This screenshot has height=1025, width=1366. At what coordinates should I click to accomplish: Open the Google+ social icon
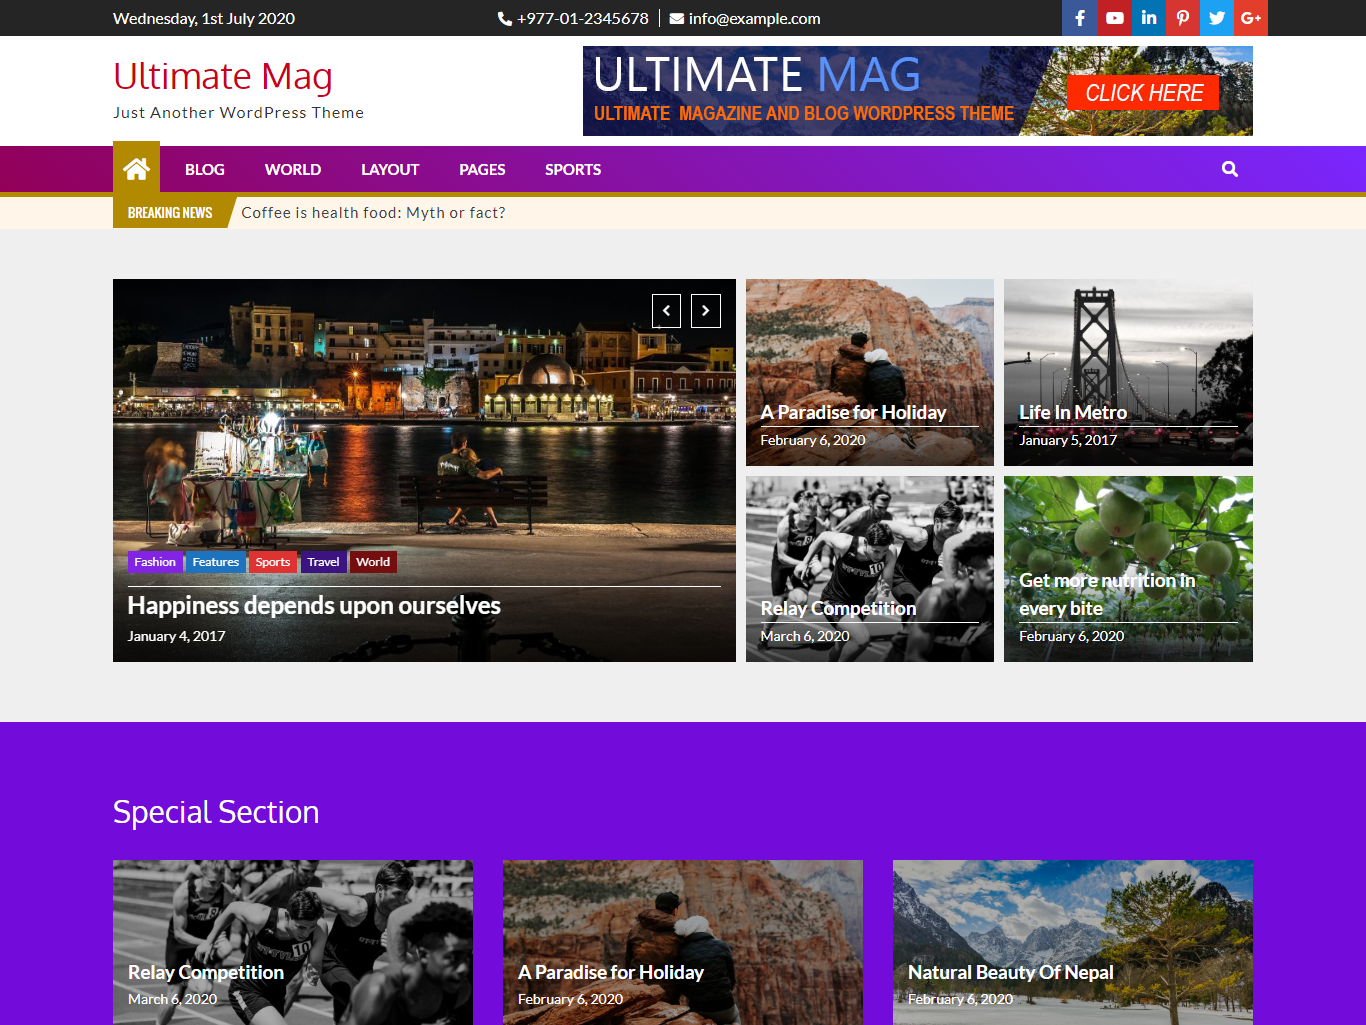[1250, 18]
